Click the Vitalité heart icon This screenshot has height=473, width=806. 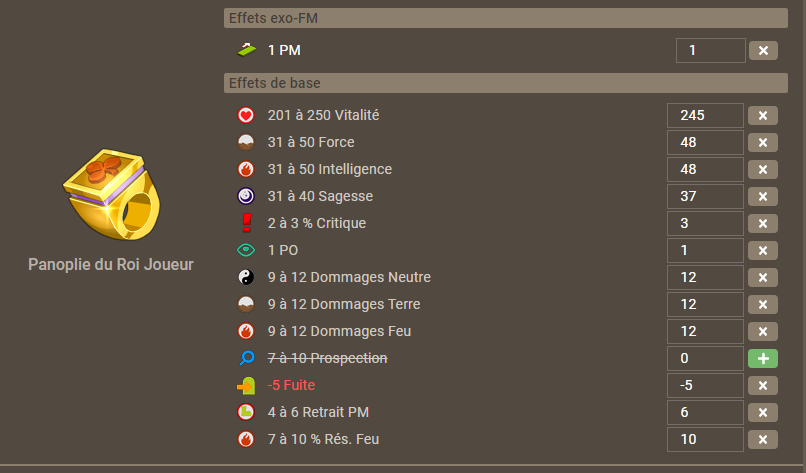pyautogui.click(x=246, y=115)
